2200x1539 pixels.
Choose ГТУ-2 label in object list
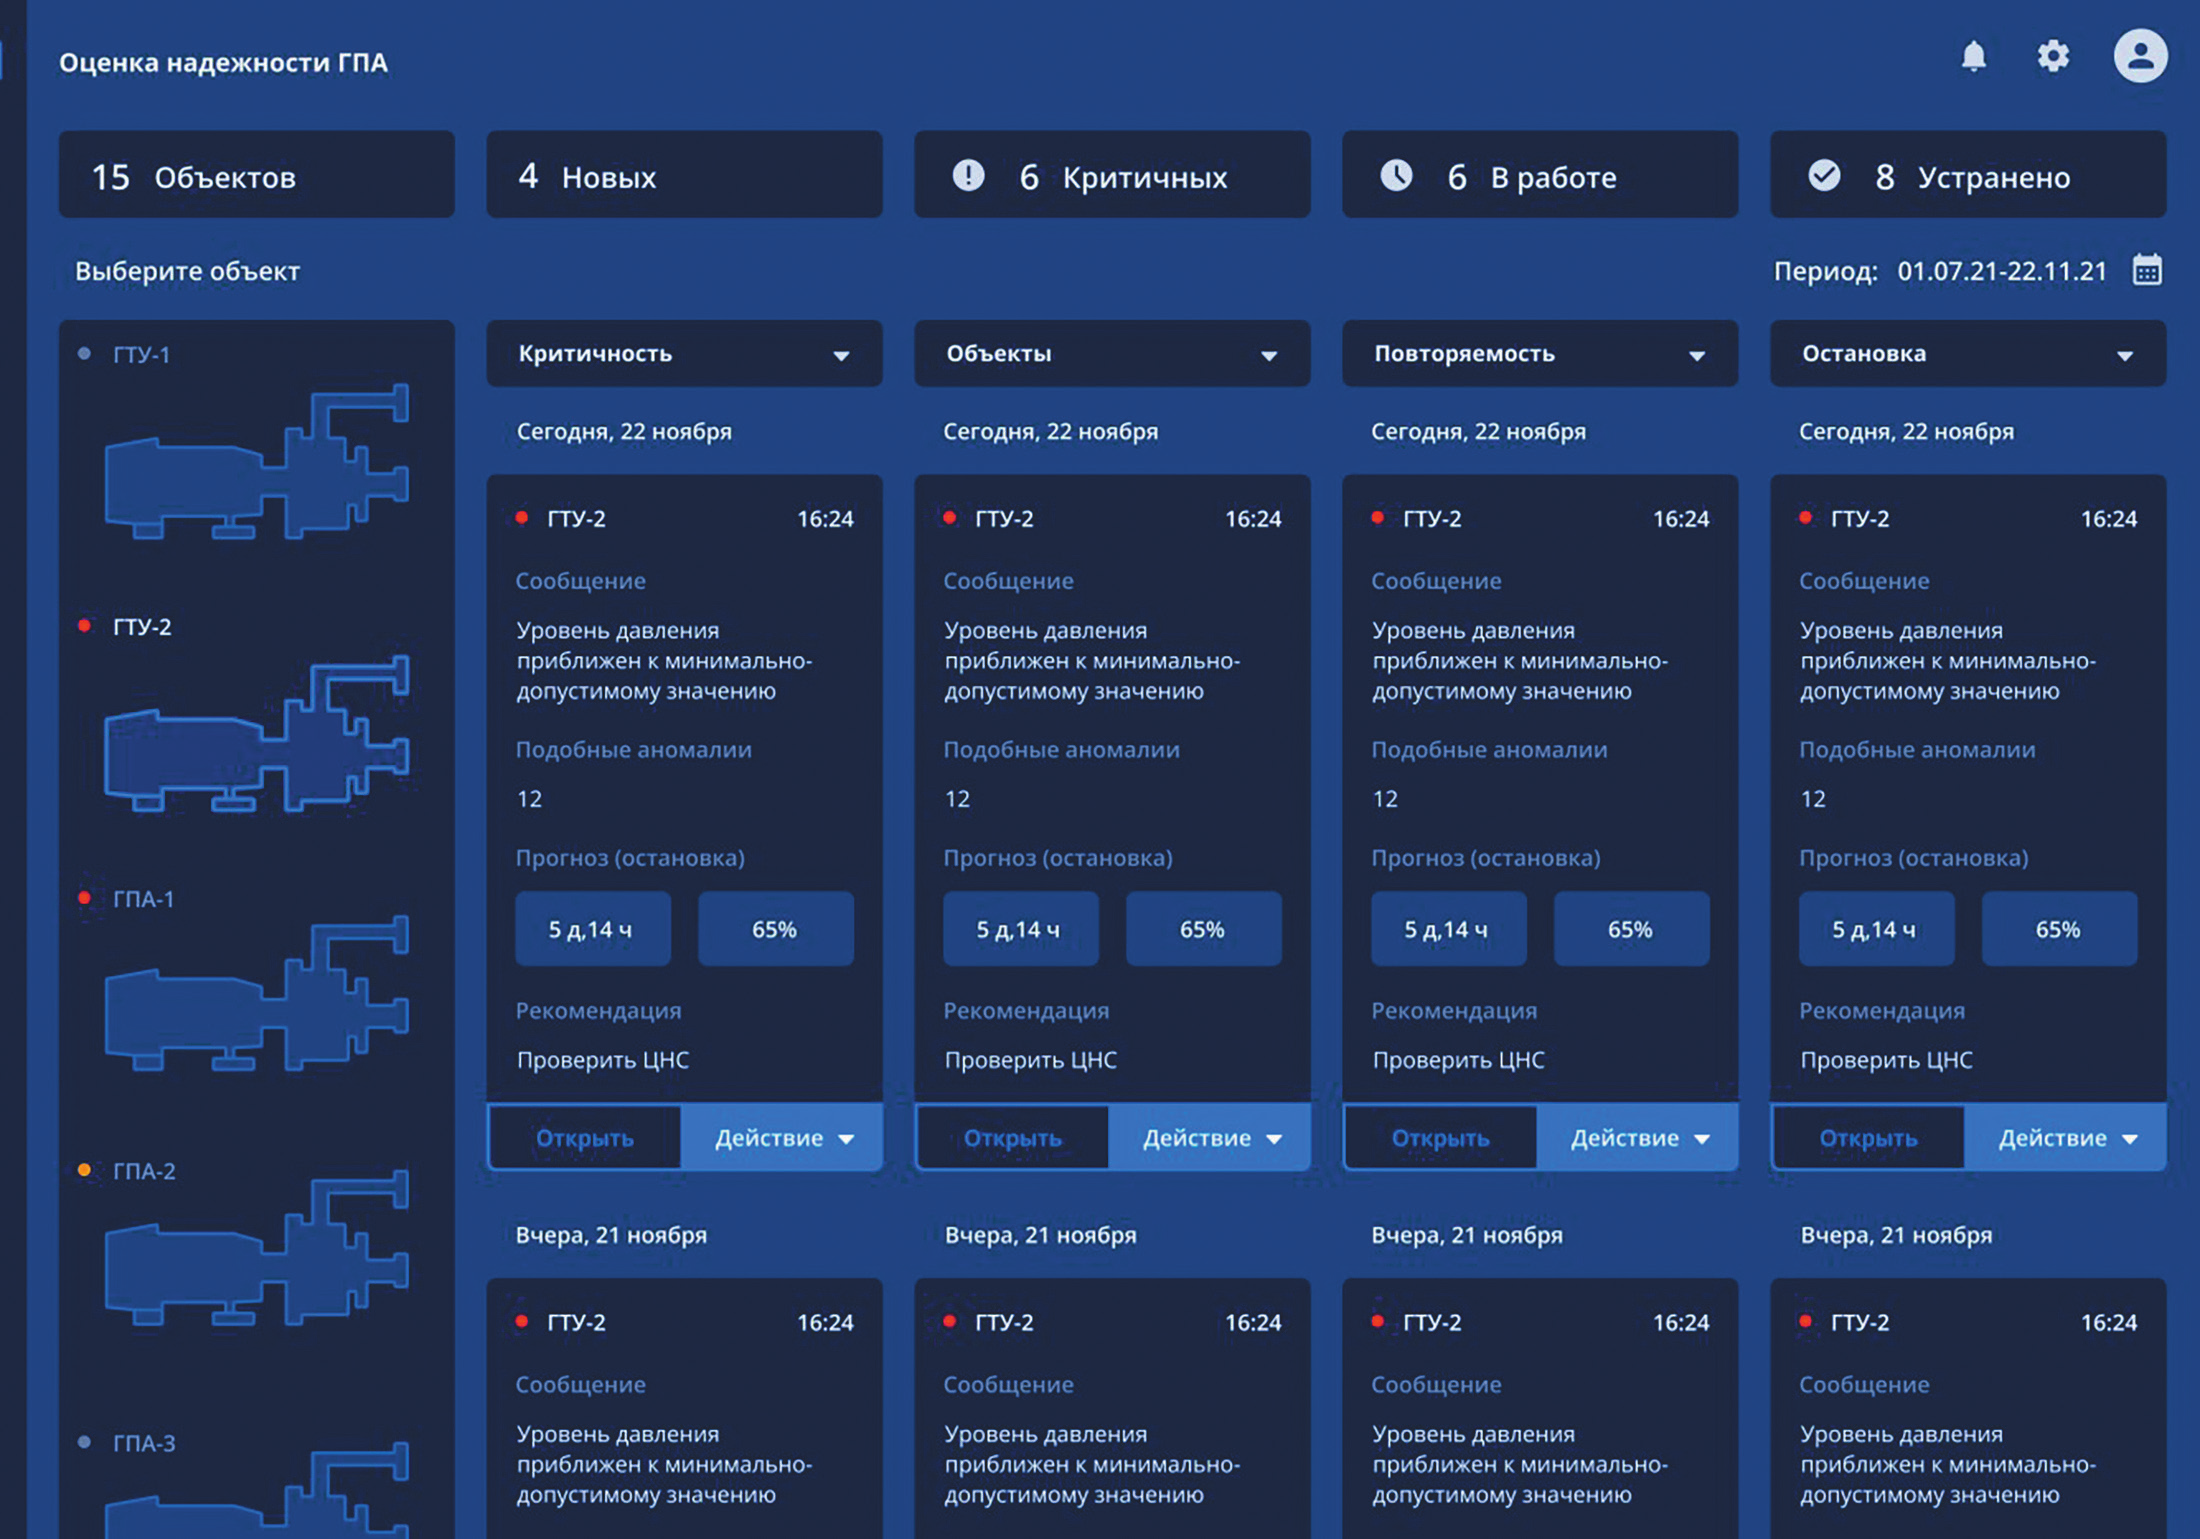tap(142, 627)
